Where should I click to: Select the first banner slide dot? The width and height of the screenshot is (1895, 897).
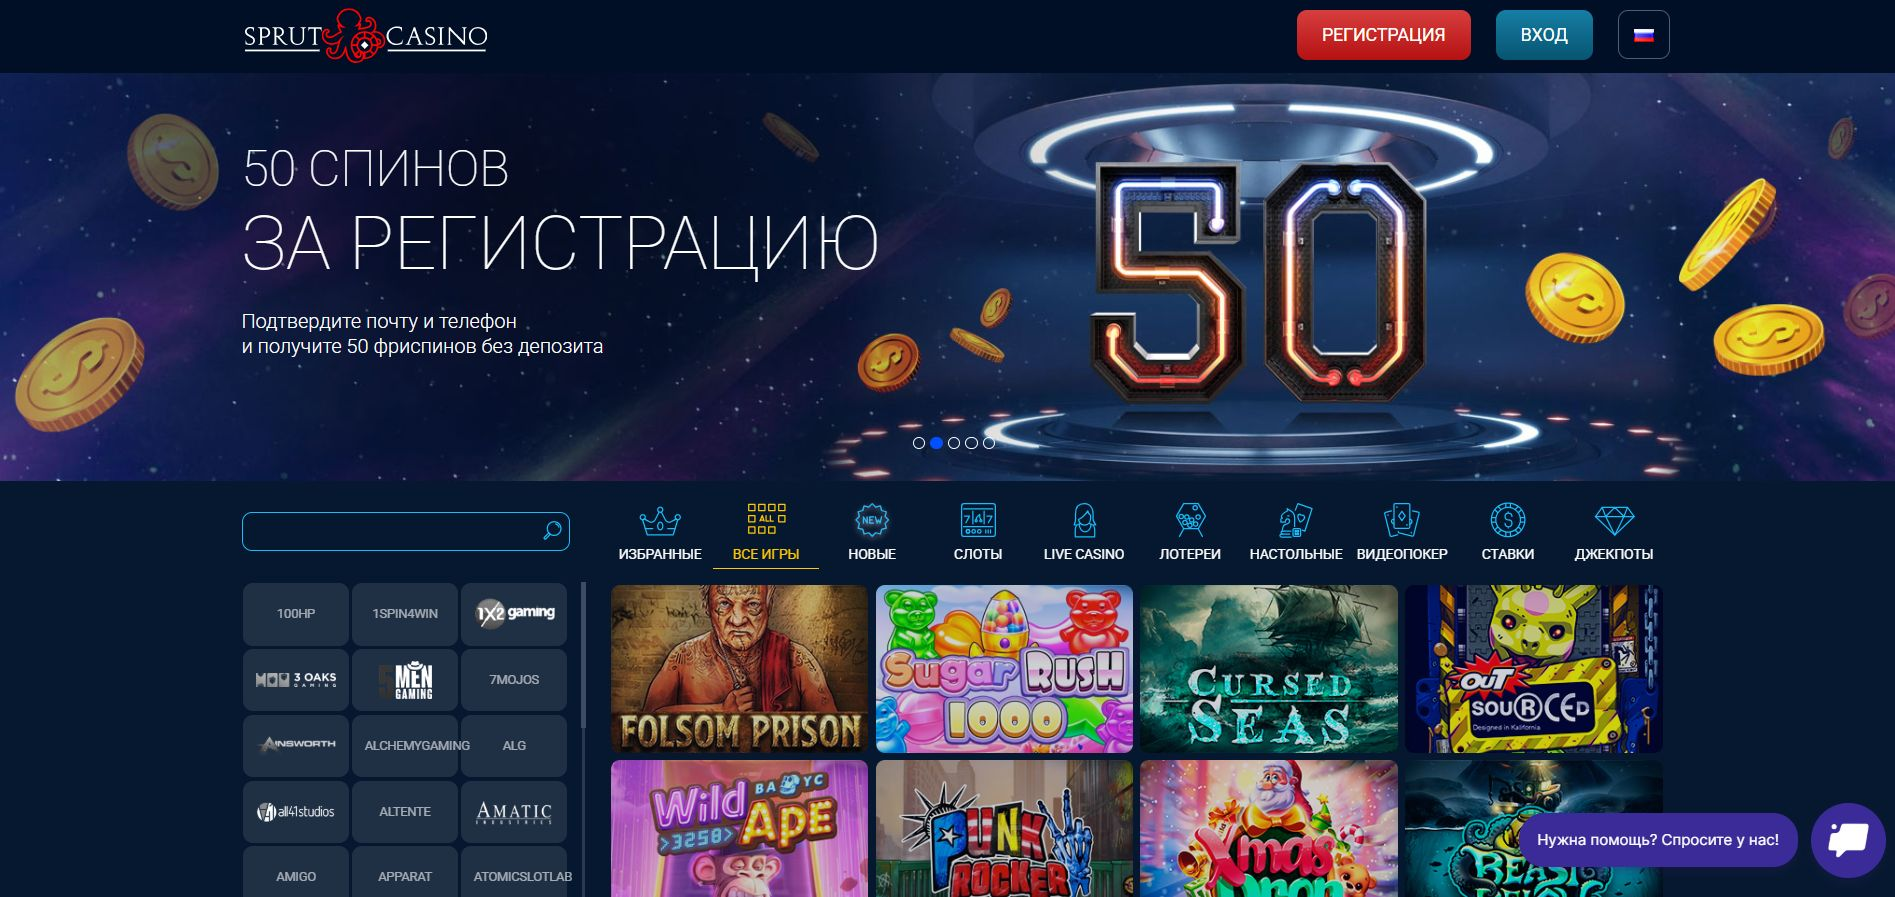[919, 443]
